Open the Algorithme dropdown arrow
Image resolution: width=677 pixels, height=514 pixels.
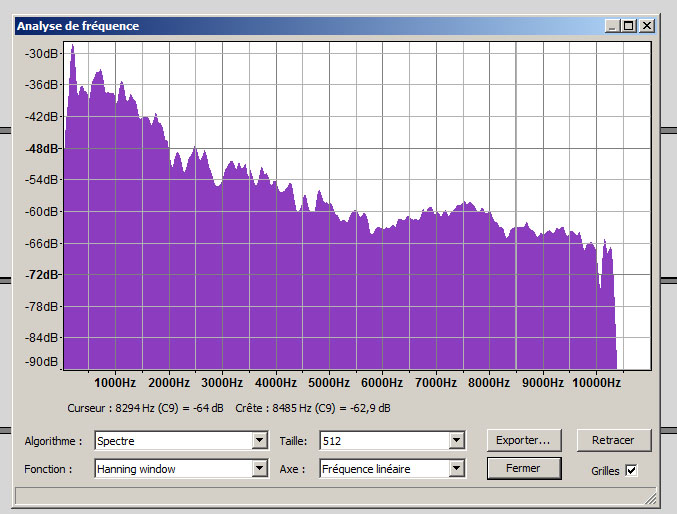[x=259, y=441]
